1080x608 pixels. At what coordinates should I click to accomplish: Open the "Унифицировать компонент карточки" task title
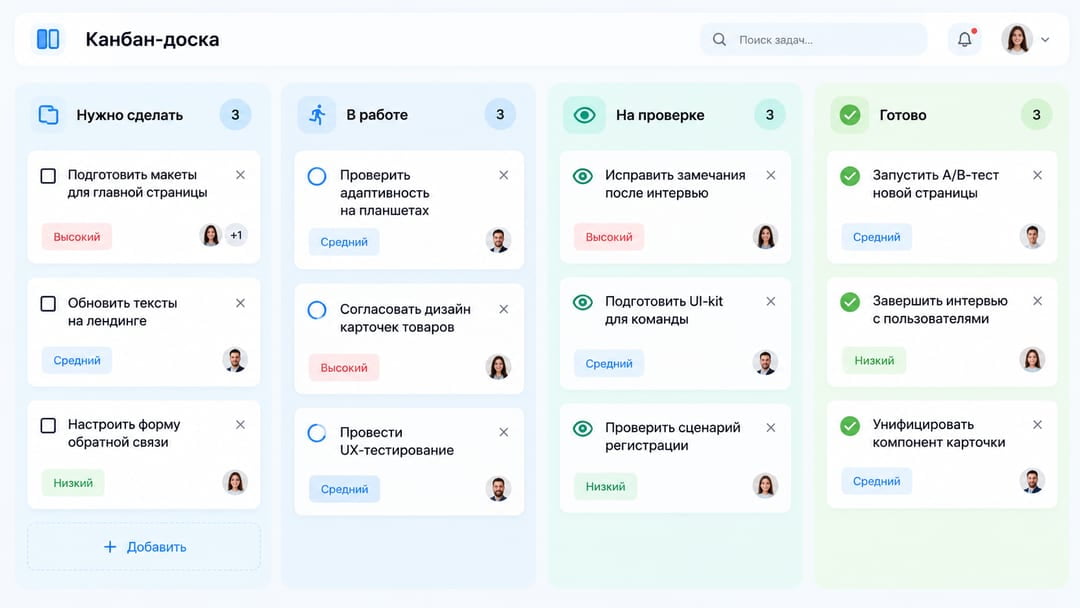pyautogui.click(x=939, y=434)
